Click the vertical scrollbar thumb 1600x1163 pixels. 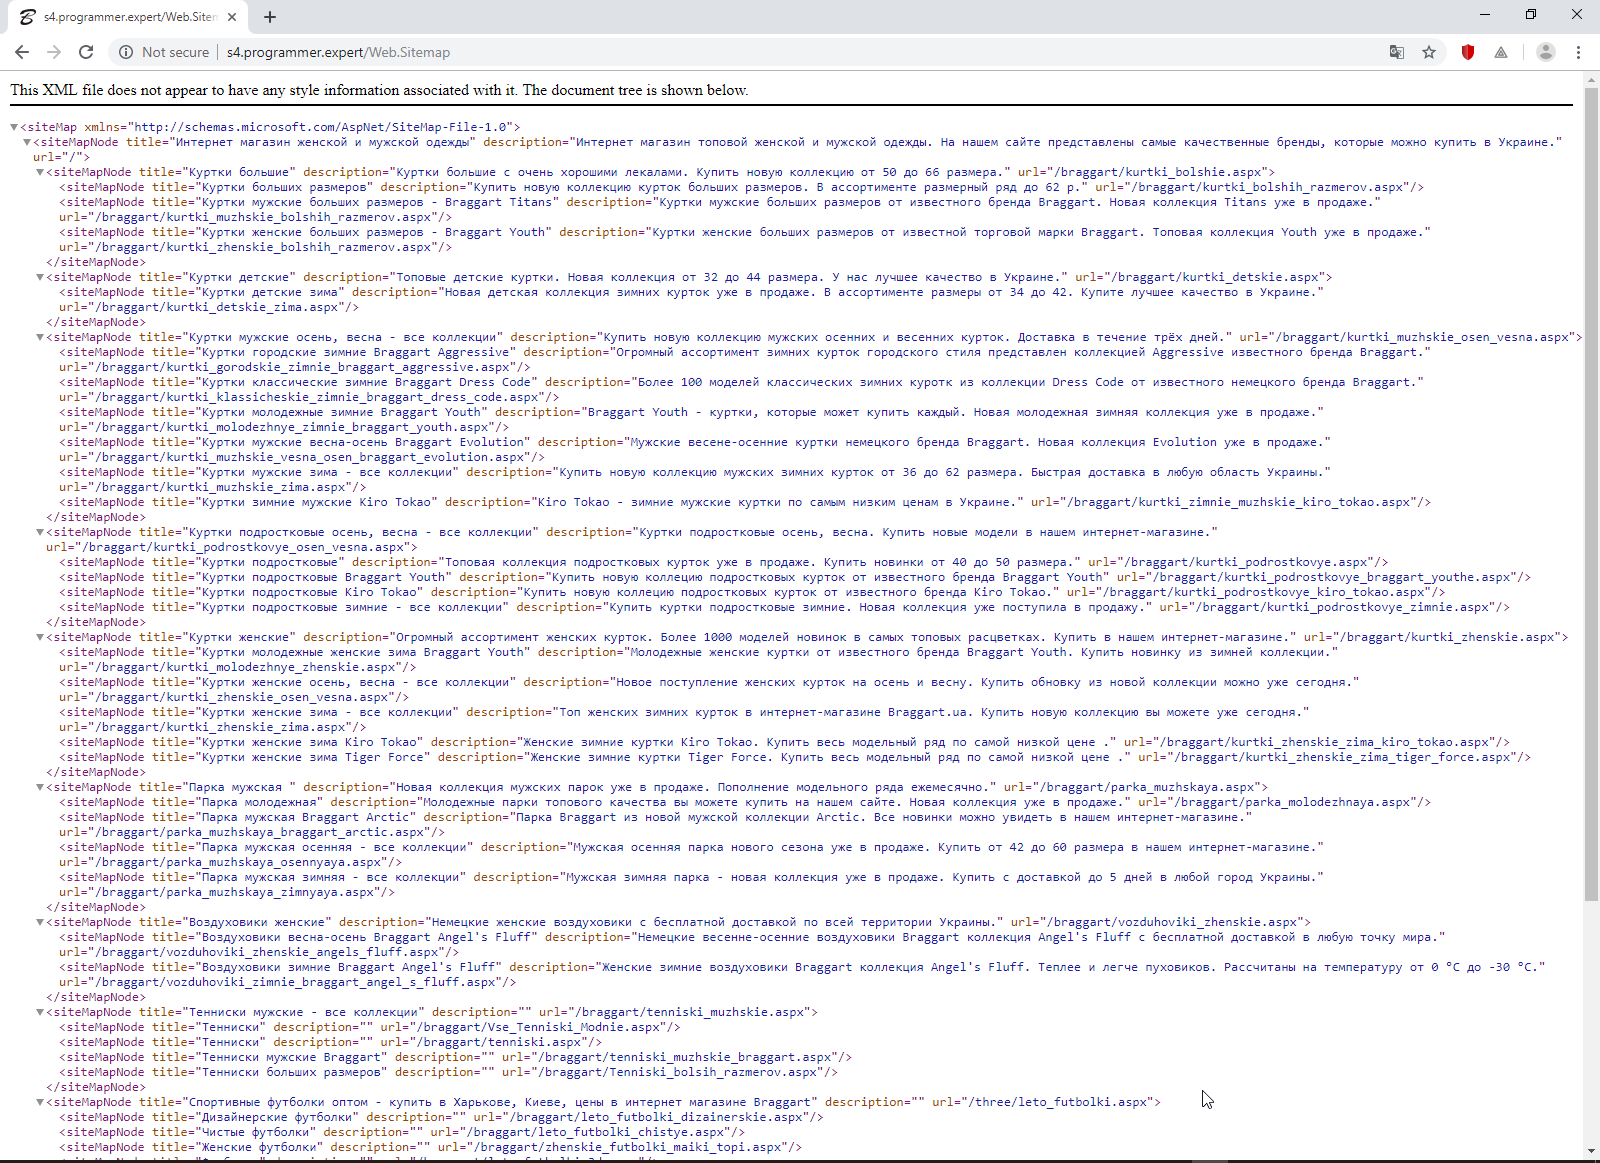click(x=1591, y=493)
